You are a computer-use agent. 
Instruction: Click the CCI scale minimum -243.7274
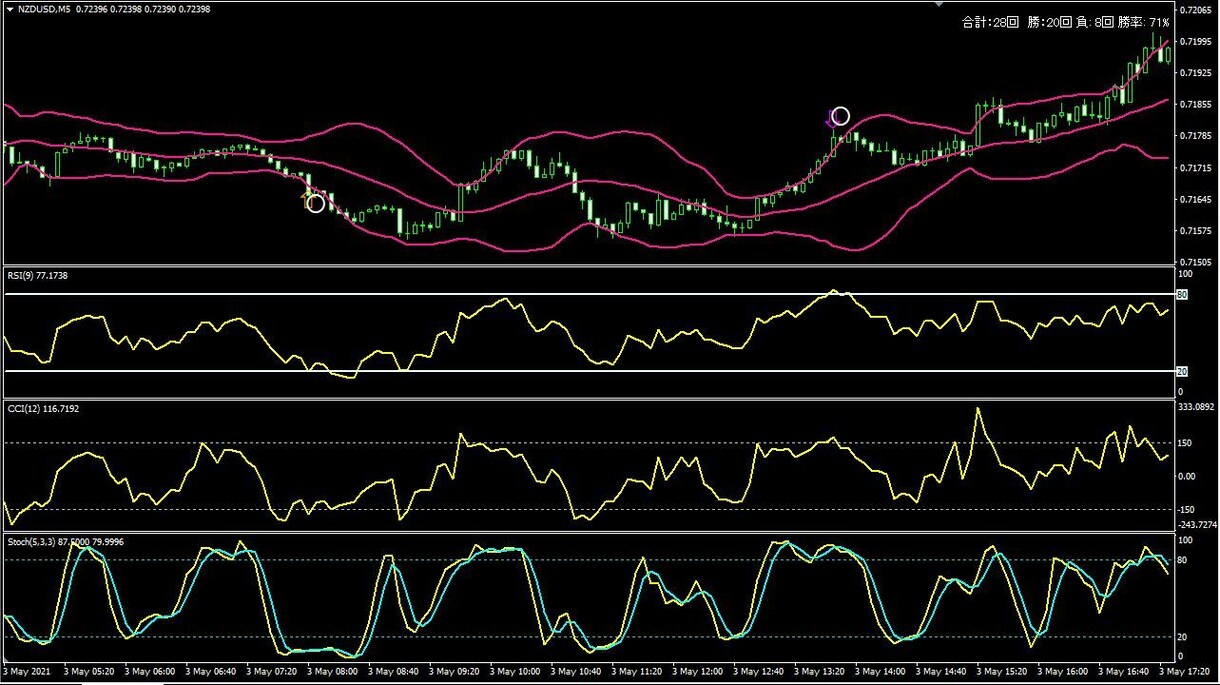tap(1197, 524)
